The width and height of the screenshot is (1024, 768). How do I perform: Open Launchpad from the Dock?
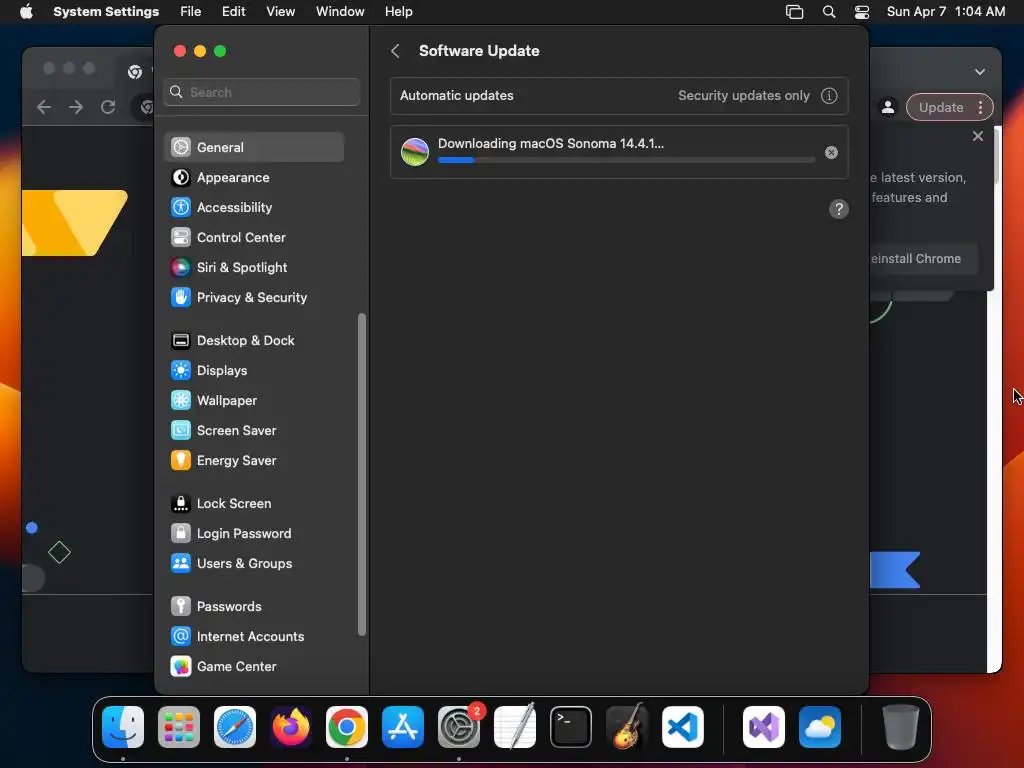(178, 727)
